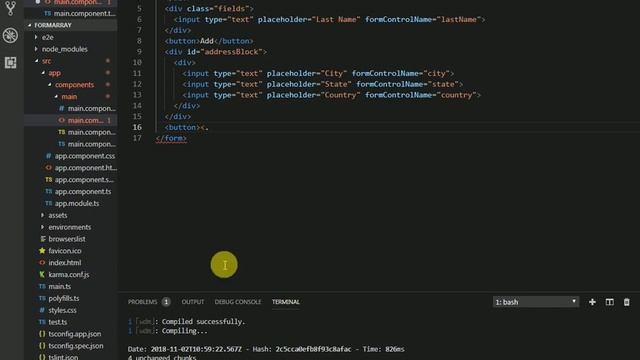The image size is (640, 360).
Task: Click line number 10 in gutter
Action: pyautogui.click(x=137, y=62)
